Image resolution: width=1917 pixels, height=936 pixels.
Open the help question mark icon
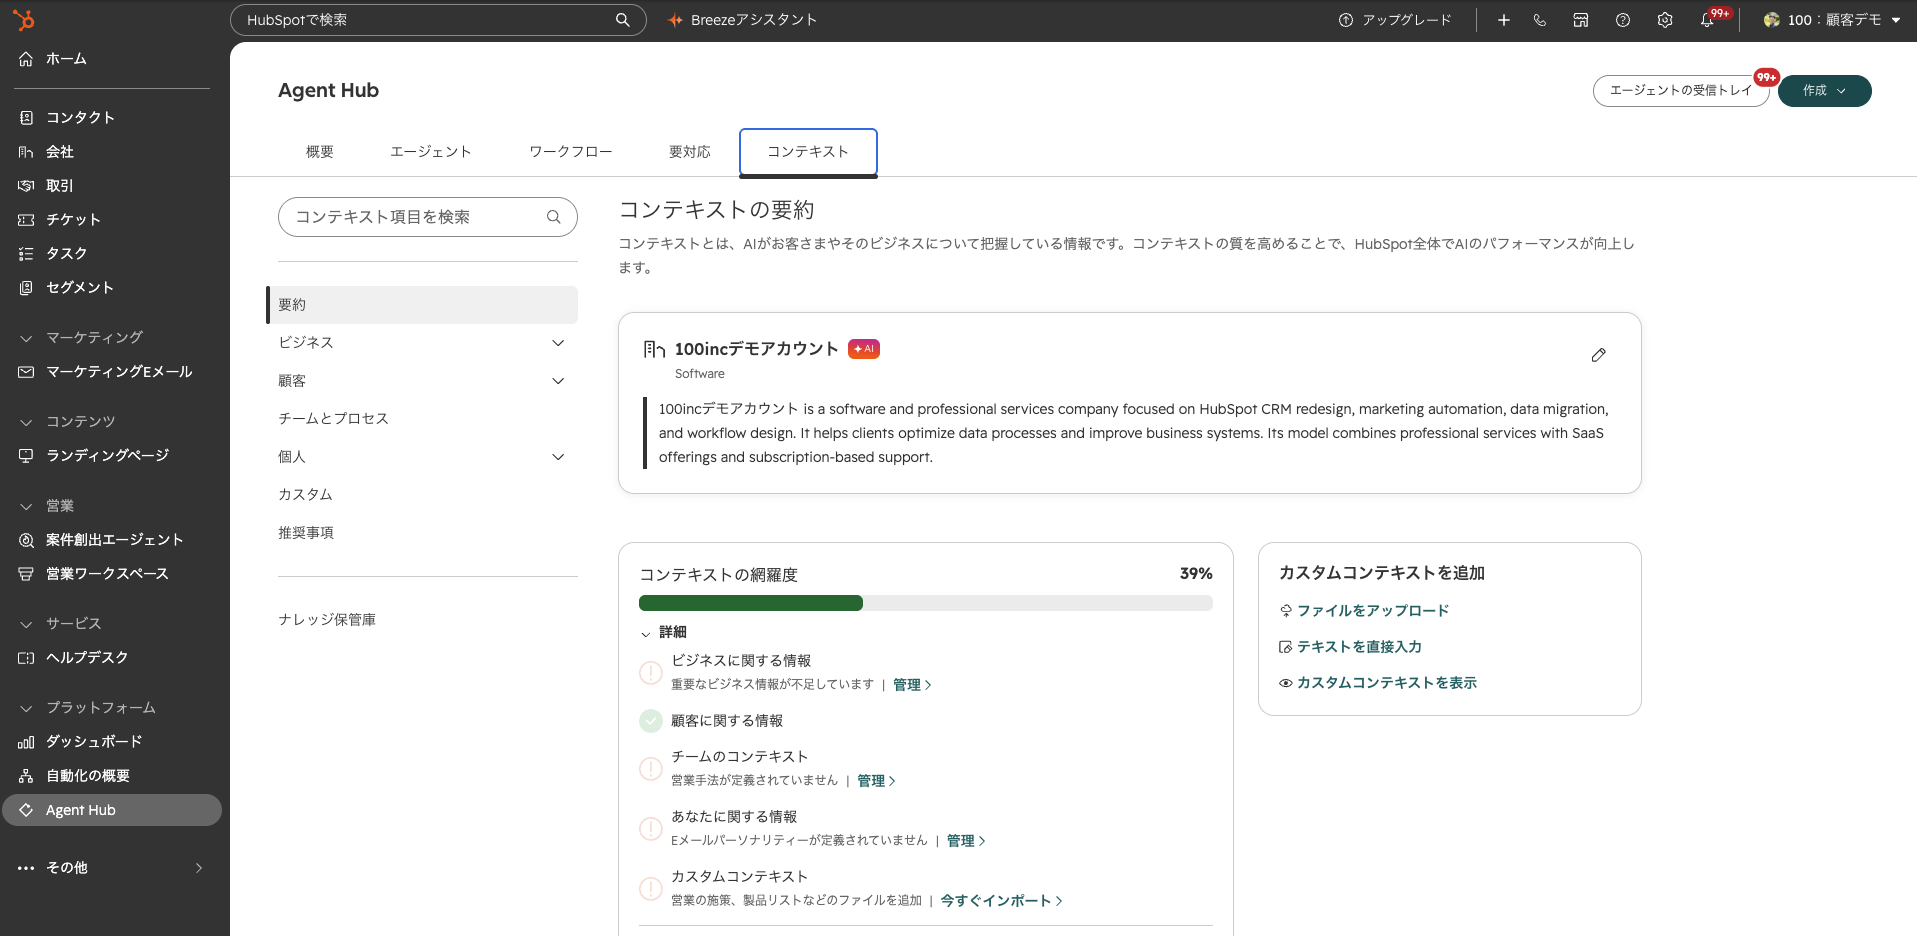click(1623, 20)
